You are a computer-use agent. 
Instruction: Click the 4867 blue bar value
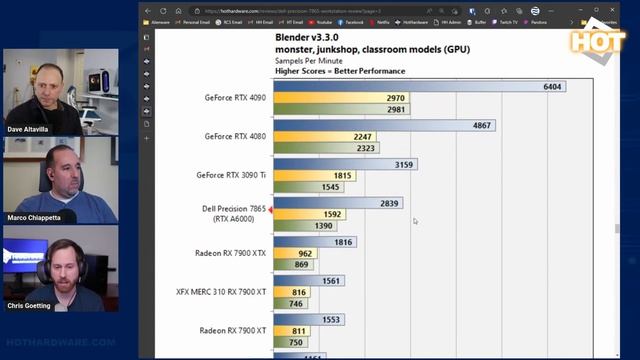coord(482,125)
